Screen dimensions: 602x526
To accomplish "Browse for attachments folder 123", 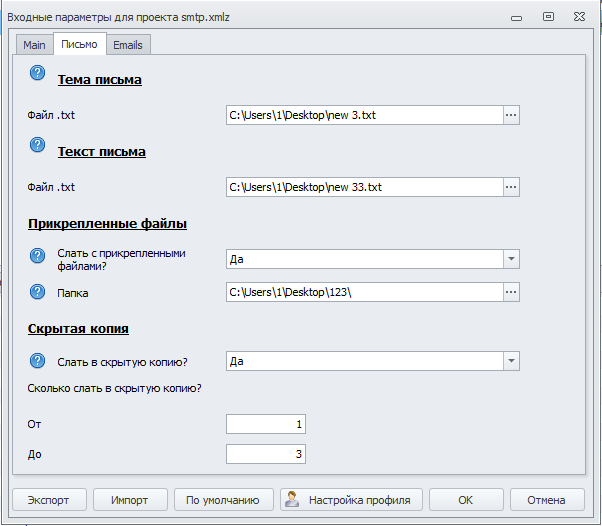I will (x=510, y=292).
